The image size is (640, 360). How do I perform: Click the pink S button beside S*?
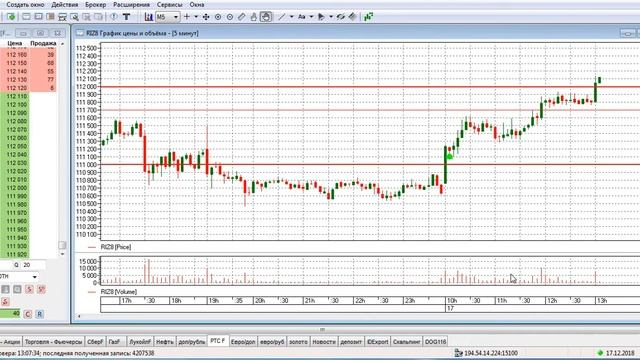click(x=29, y=289)
